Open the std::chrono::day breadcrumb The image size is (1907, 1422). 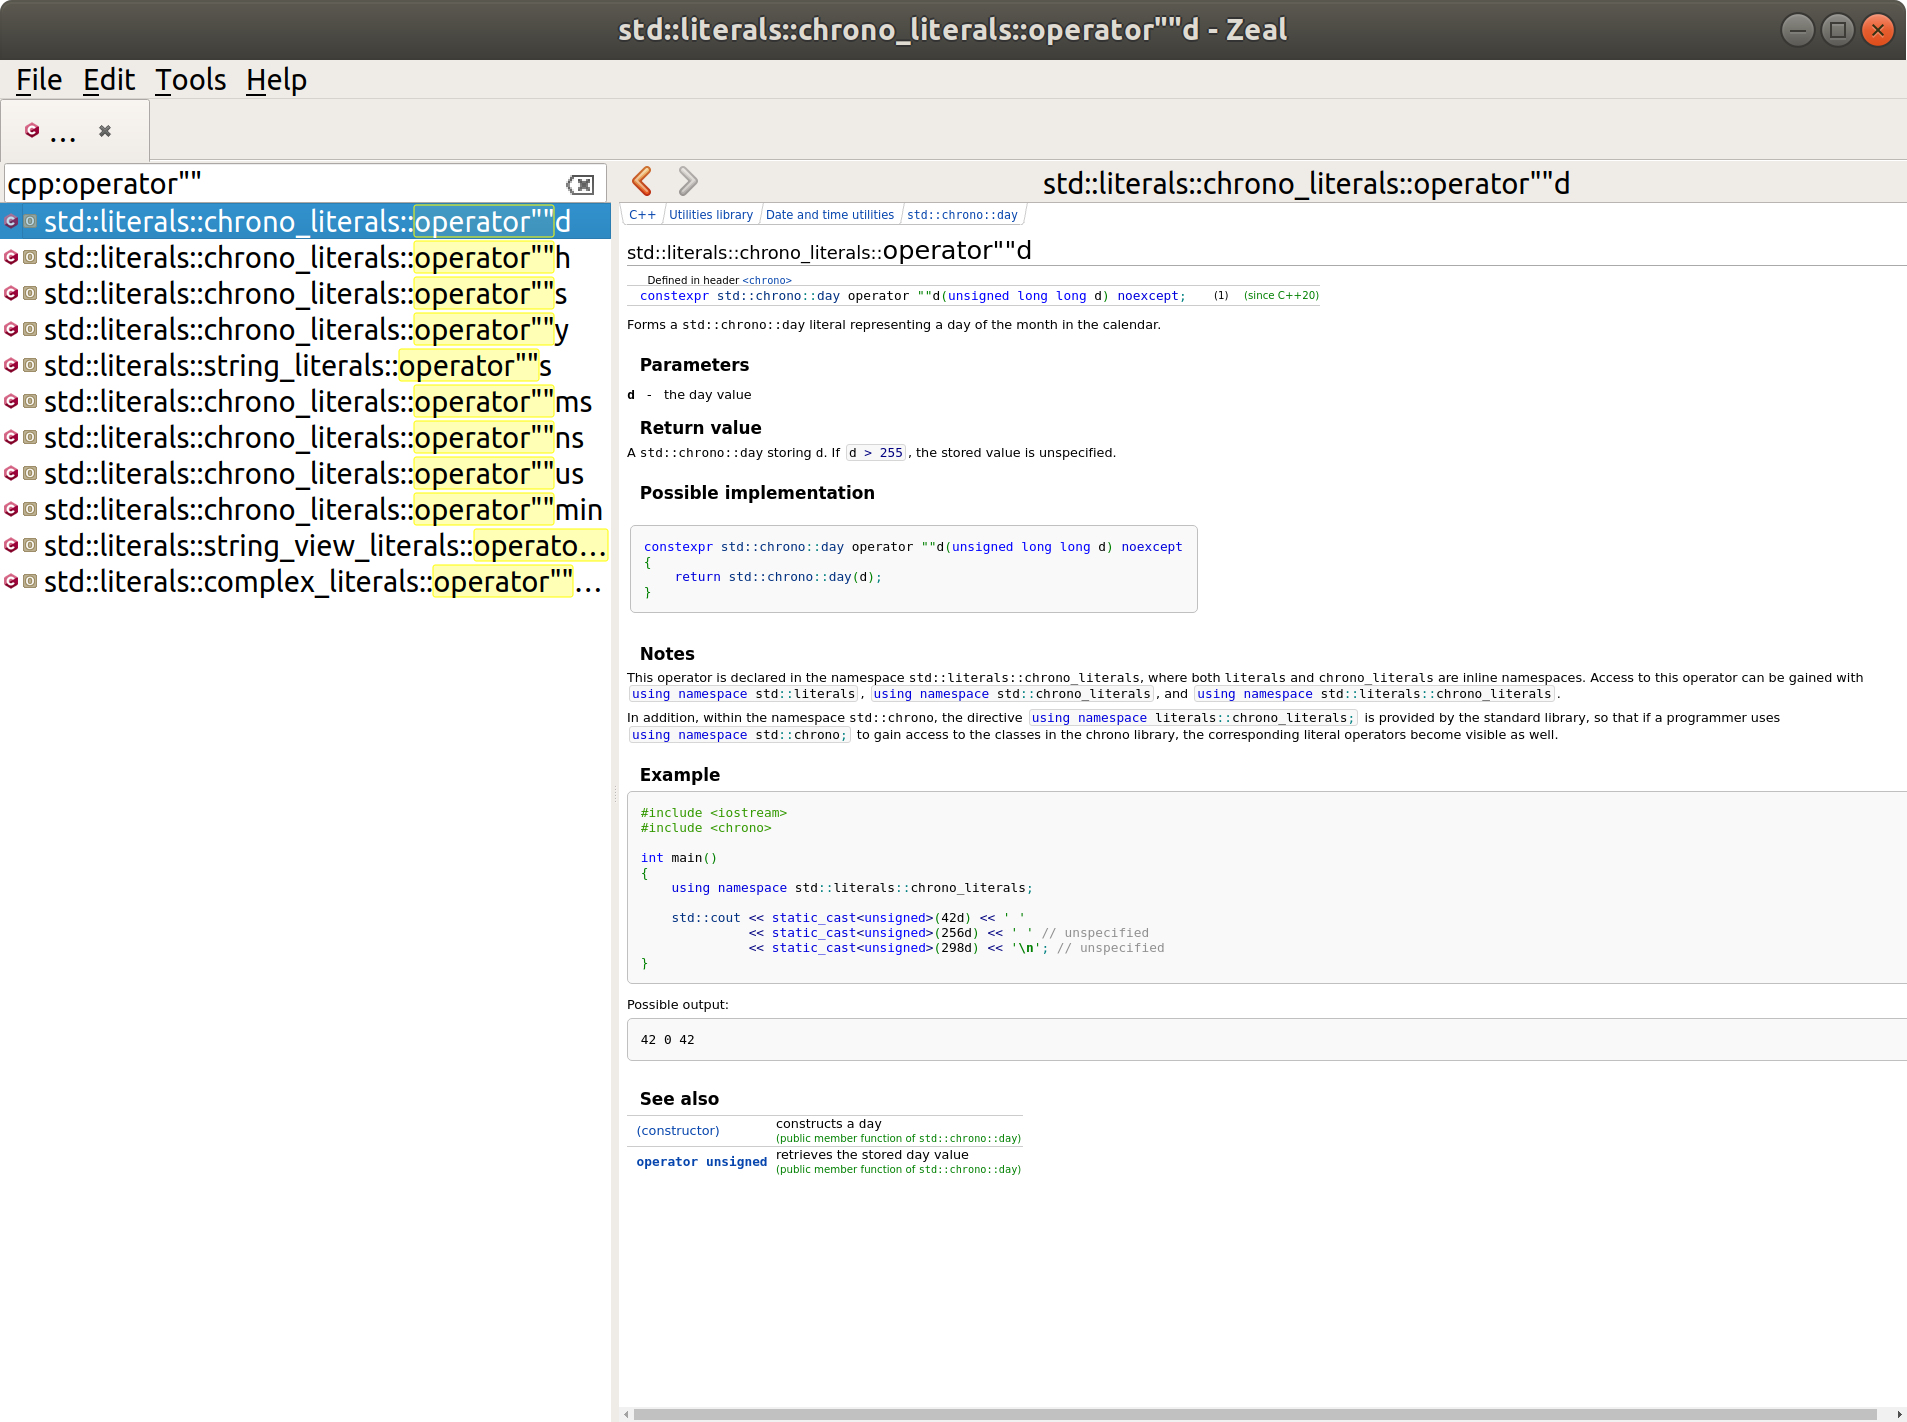click(x=962, y=214)
